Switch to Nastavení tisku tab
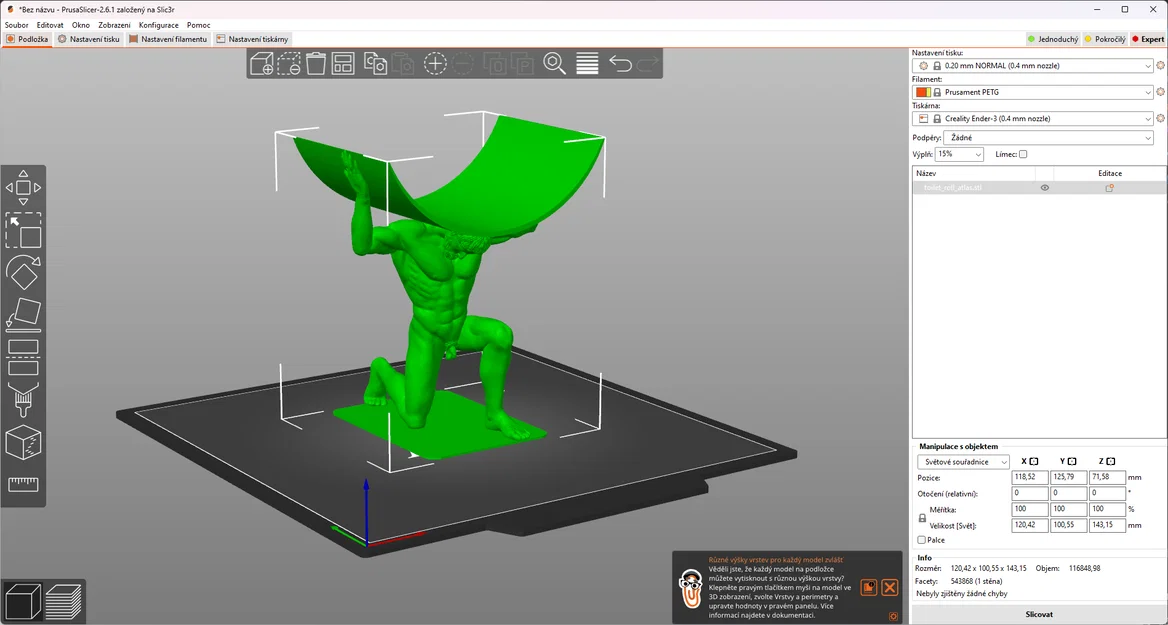This screenshot has height=625, width=1168. click(89, 39)
